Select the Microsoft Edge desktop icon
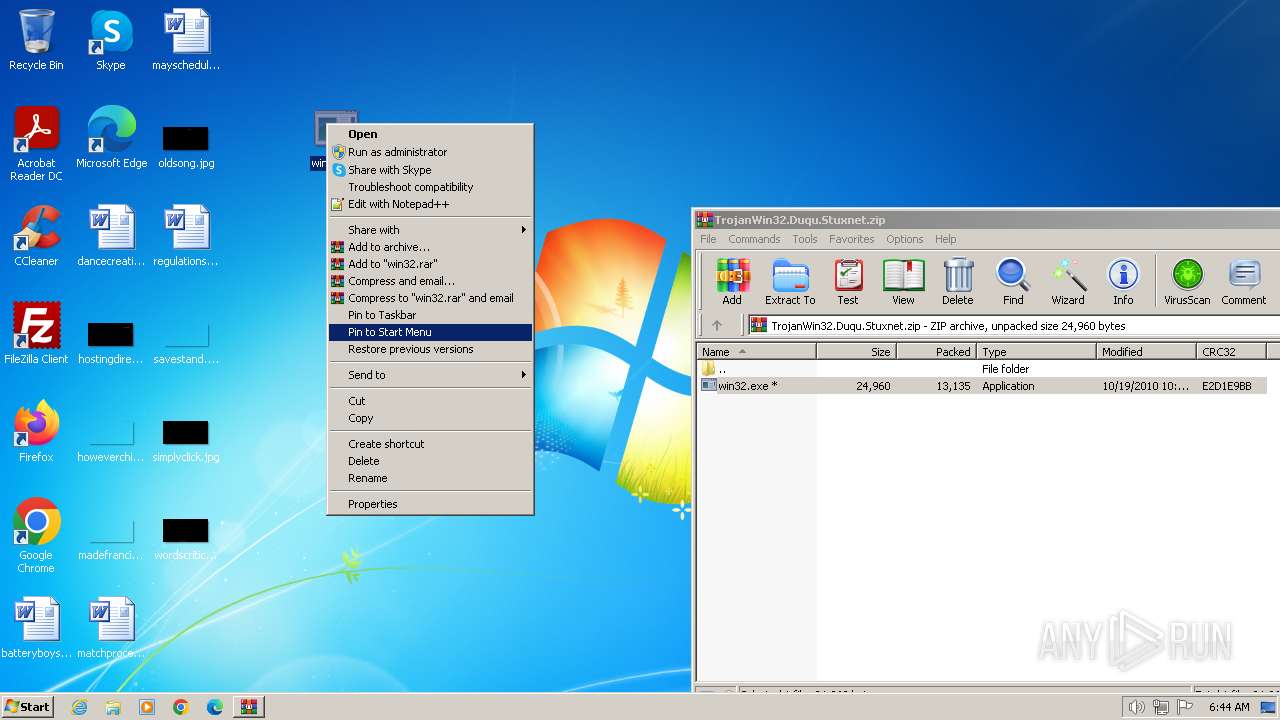Screen dimensions: 1280x720 pos(111,138)
